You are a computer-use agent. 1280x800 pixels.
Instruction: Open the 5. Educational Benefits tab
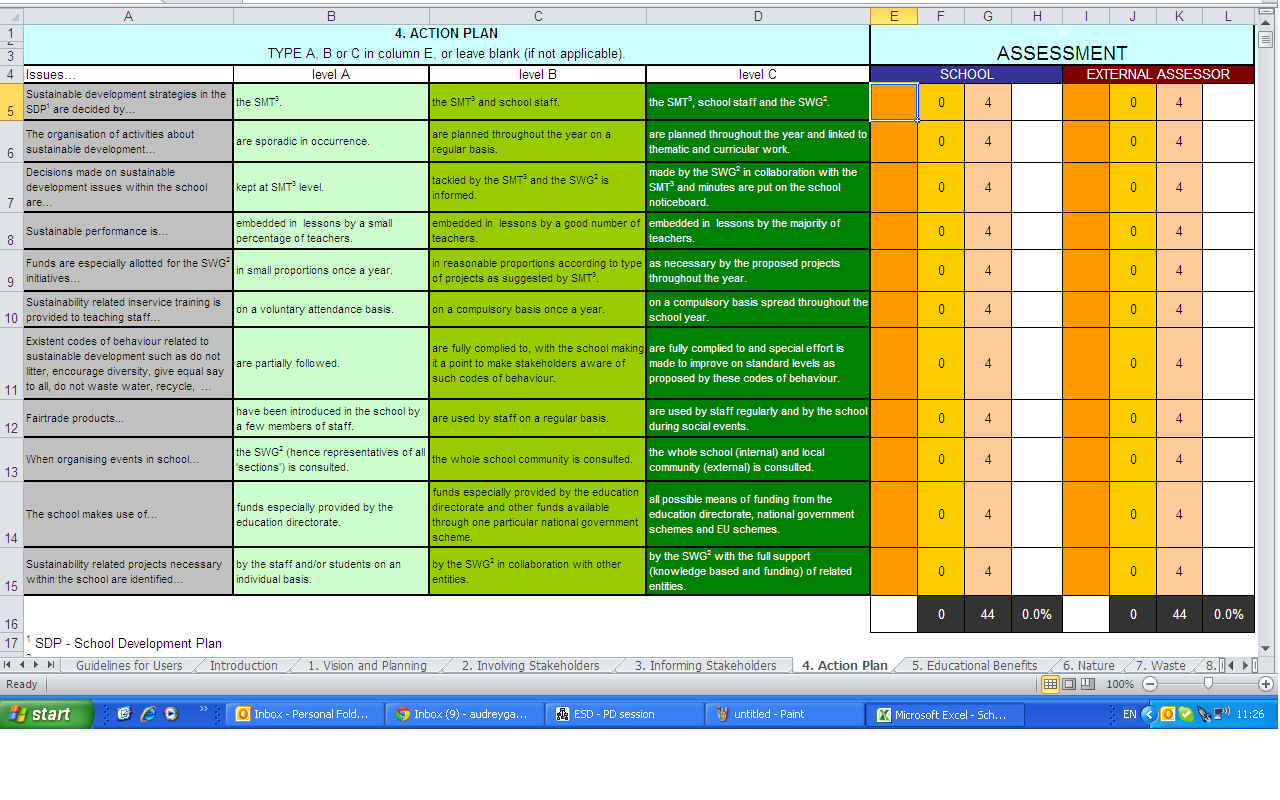pyautogui.click(x=973, y=666)
